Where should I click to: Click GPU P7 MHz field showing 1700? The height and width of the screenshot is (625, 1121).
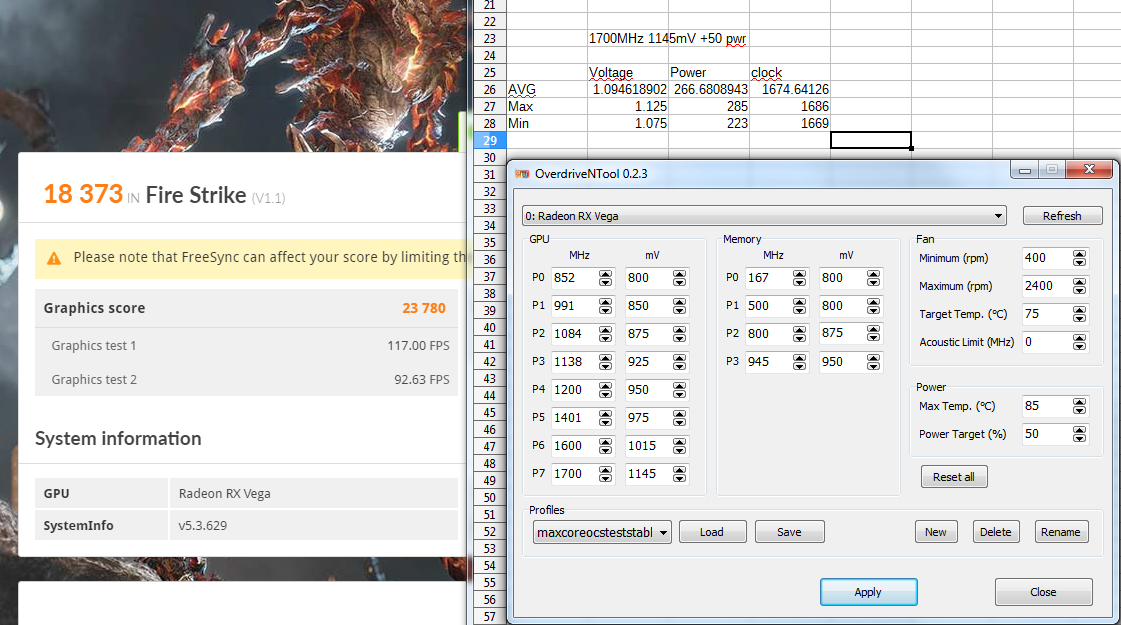coord(574,473)
